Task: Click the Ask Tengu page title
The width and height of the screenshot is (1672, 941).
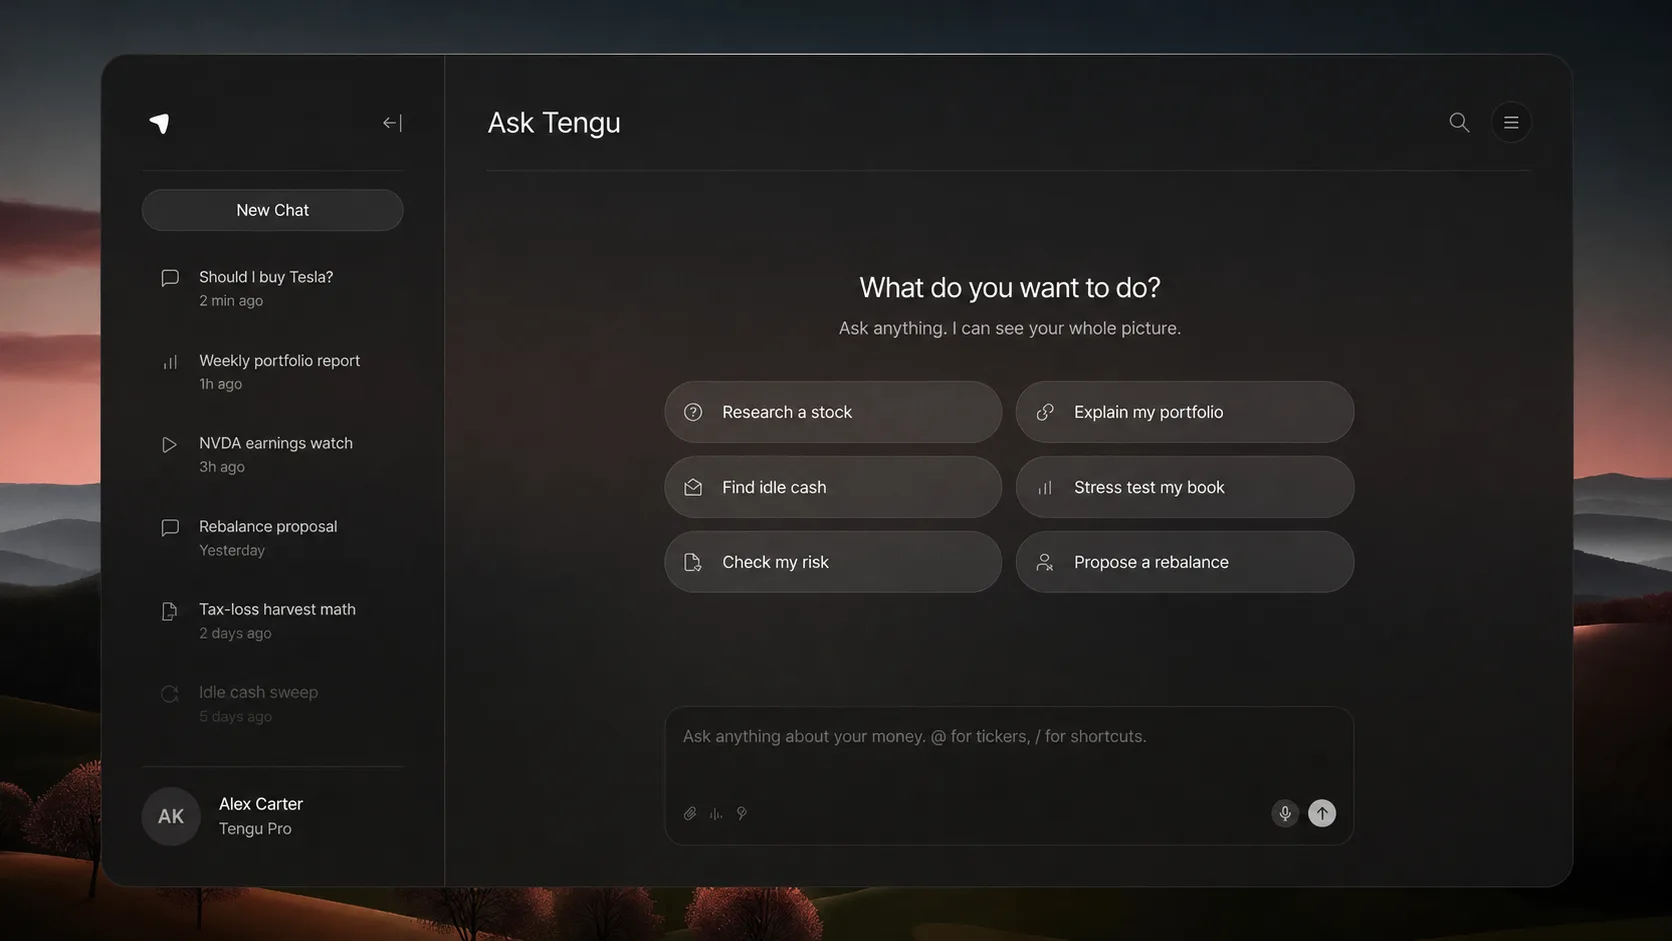Action: (554, 122)
